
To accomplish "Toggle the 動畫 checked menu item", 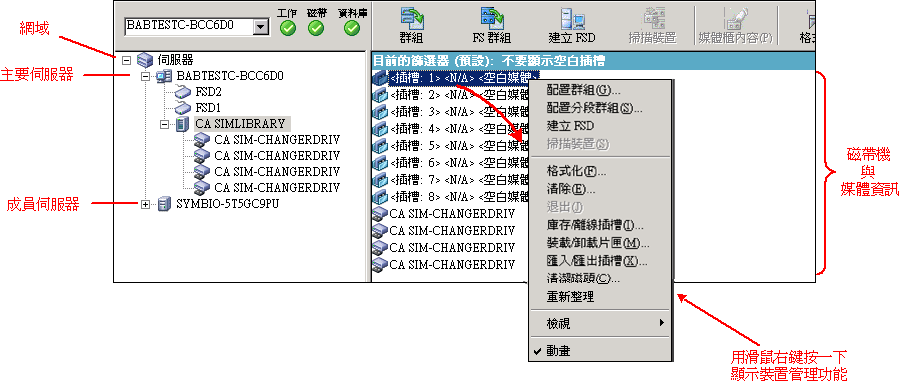I will click(599, 352).
